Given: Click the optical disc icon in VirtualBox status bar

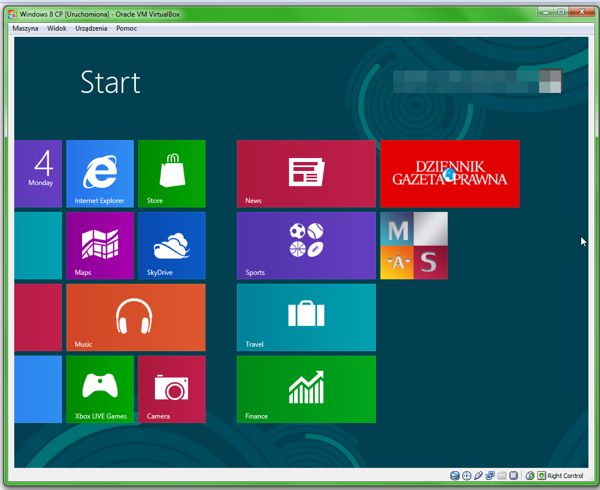Looking at the screenshot, I should 466,475.
